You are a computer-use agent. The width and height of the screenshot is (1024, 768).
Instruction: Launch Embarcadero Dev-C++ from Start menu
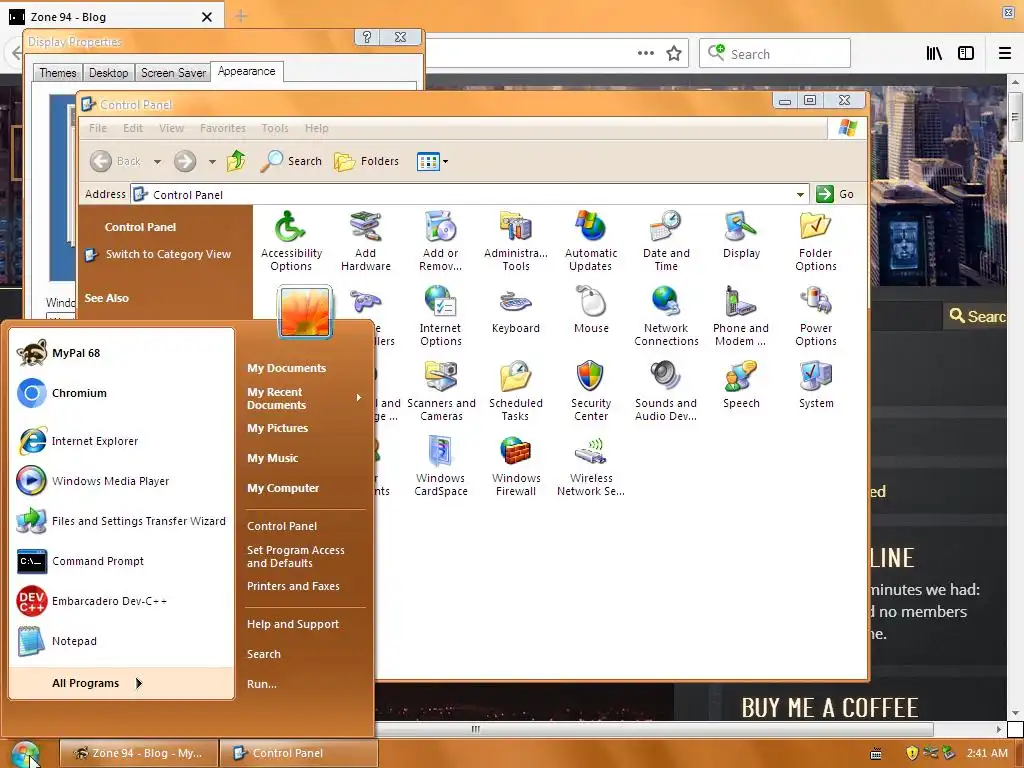(x=121, y=601)
